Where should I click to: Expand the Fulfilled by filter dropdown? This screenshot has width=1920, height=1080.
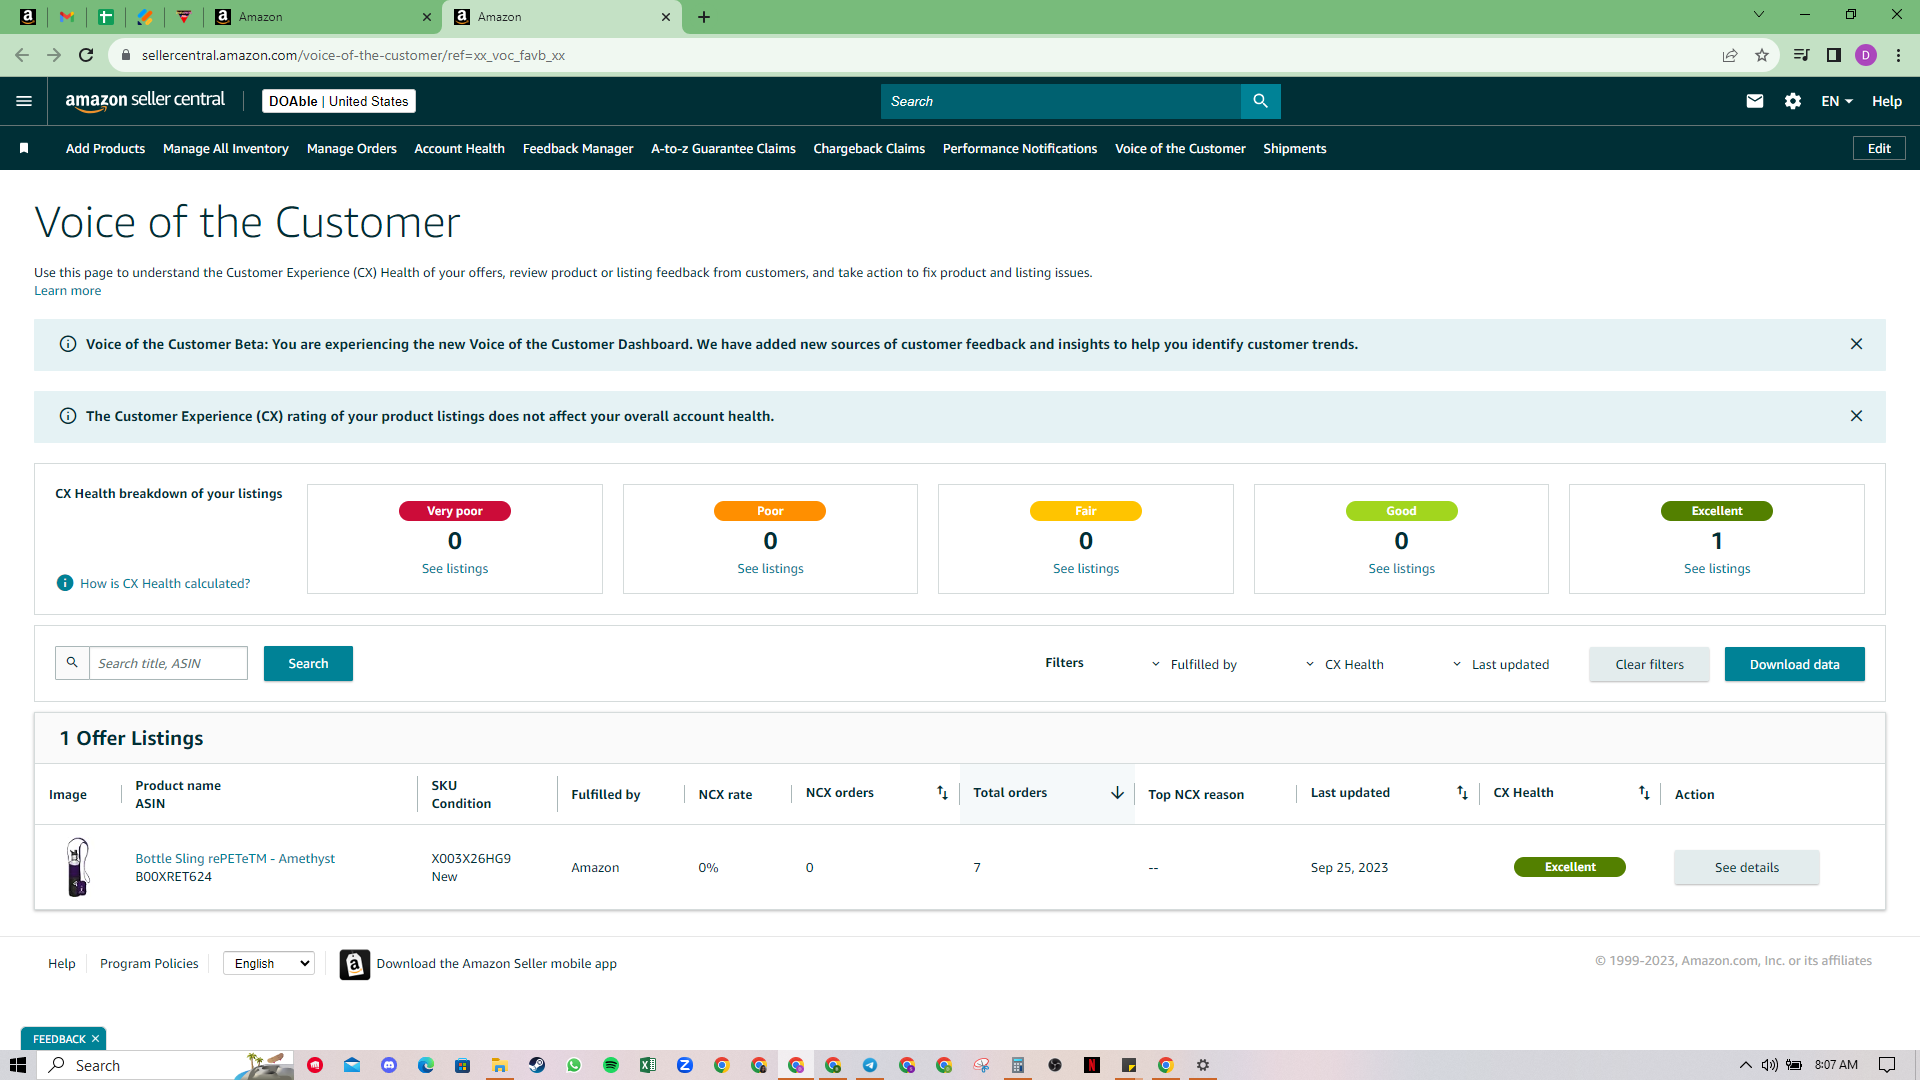pos(1194,664)
